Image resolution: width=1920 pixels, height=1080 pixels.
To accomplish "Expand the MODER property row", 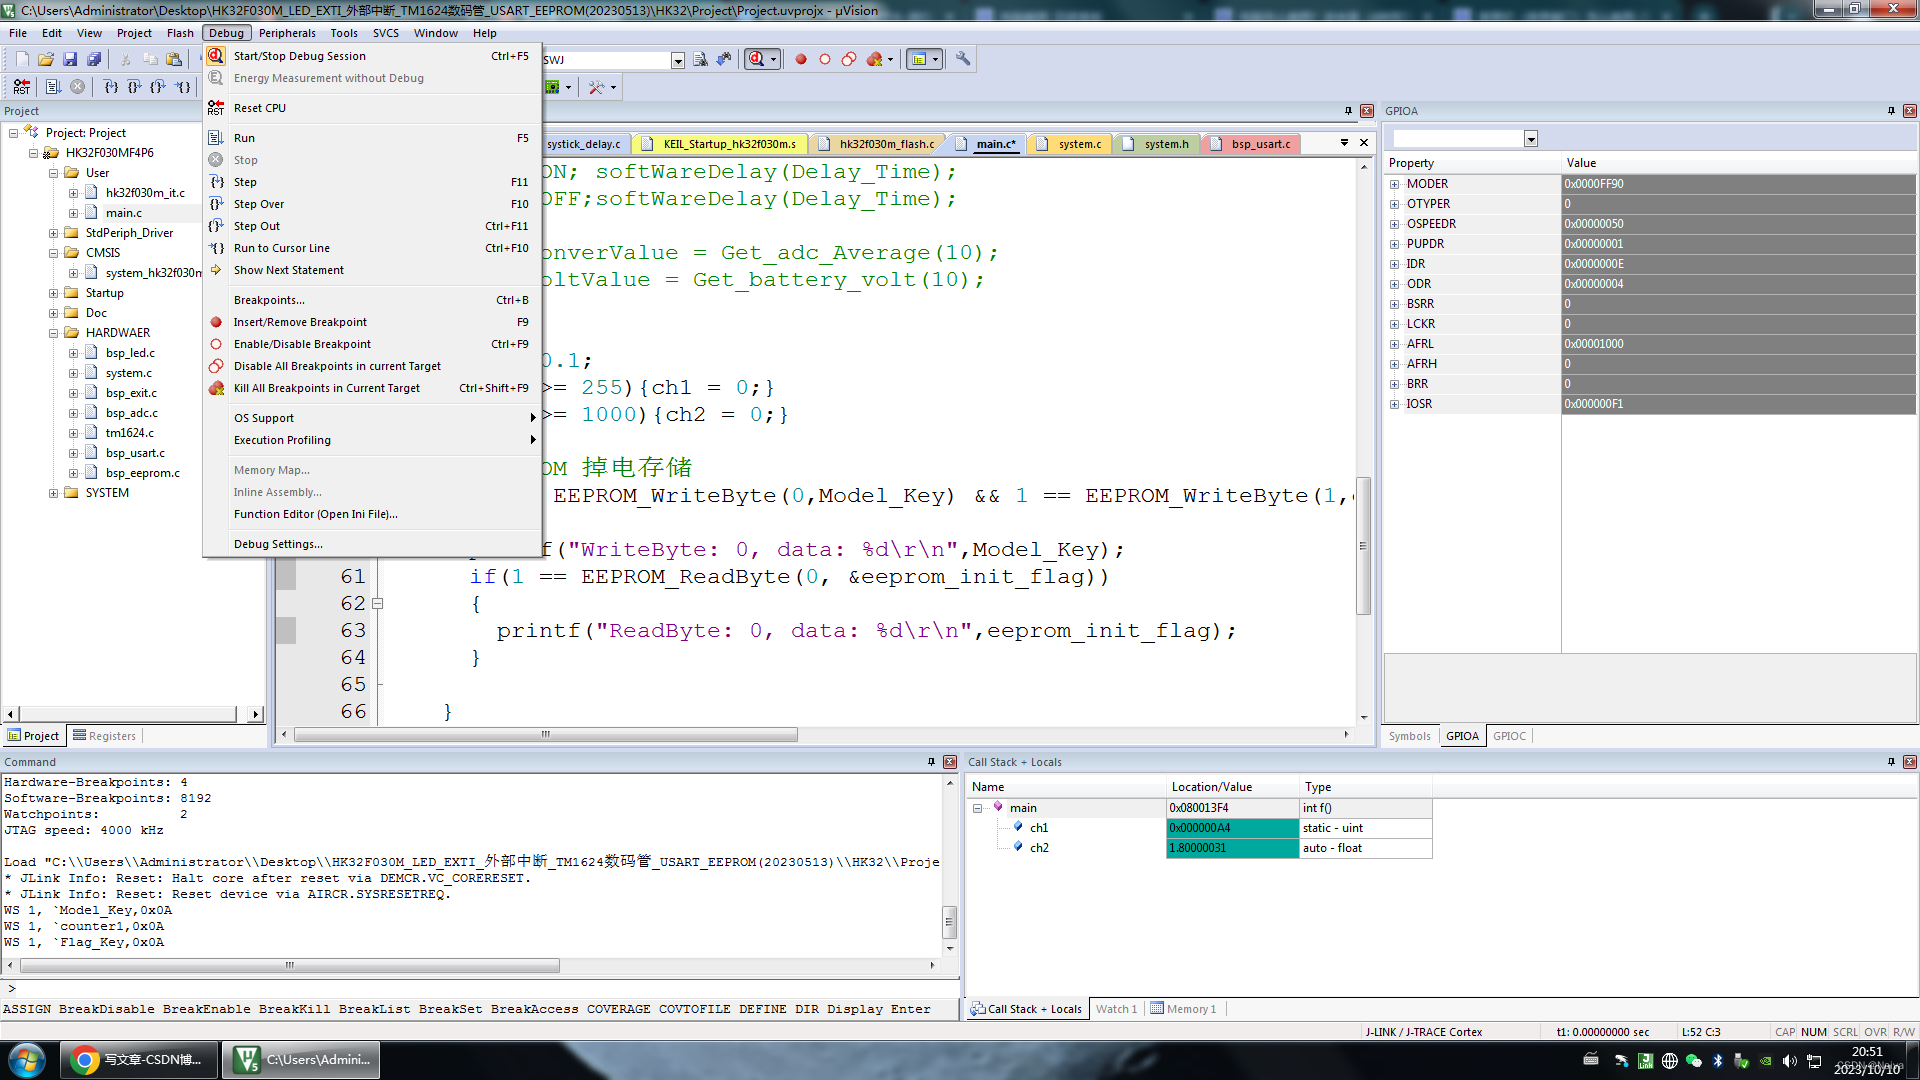I will [x=1395, y=183].
